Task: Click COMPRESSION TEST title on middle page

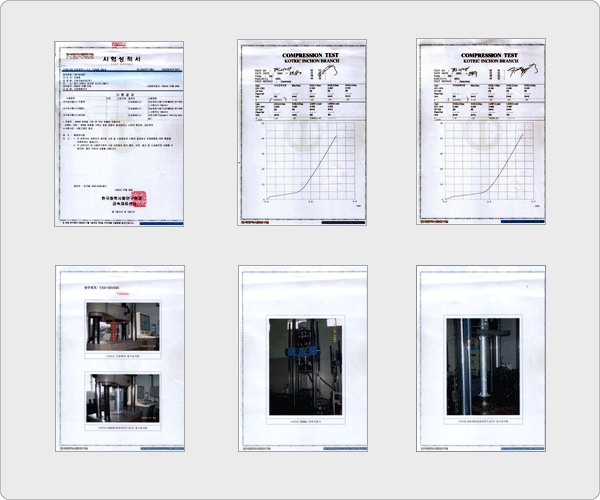Action: click(x=310, y=55)
